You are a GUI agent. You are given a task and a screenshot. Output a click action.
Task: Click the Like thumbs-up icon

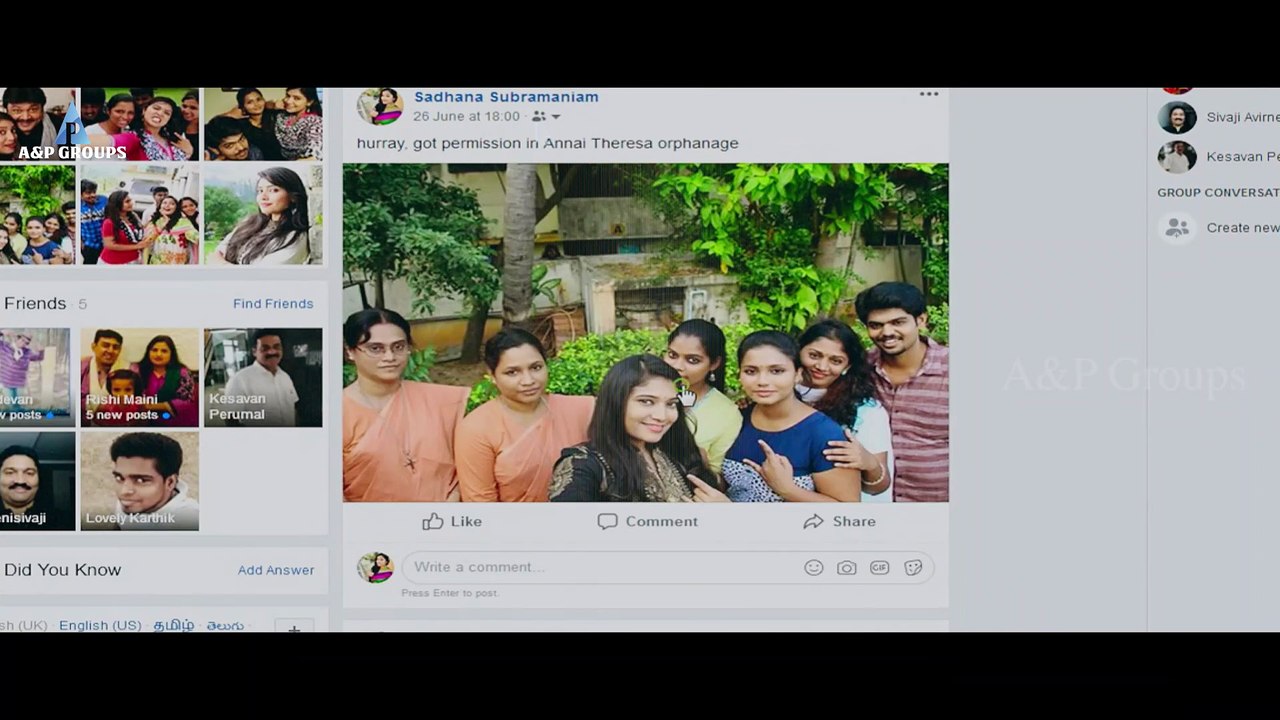click(x=433, y=521)
